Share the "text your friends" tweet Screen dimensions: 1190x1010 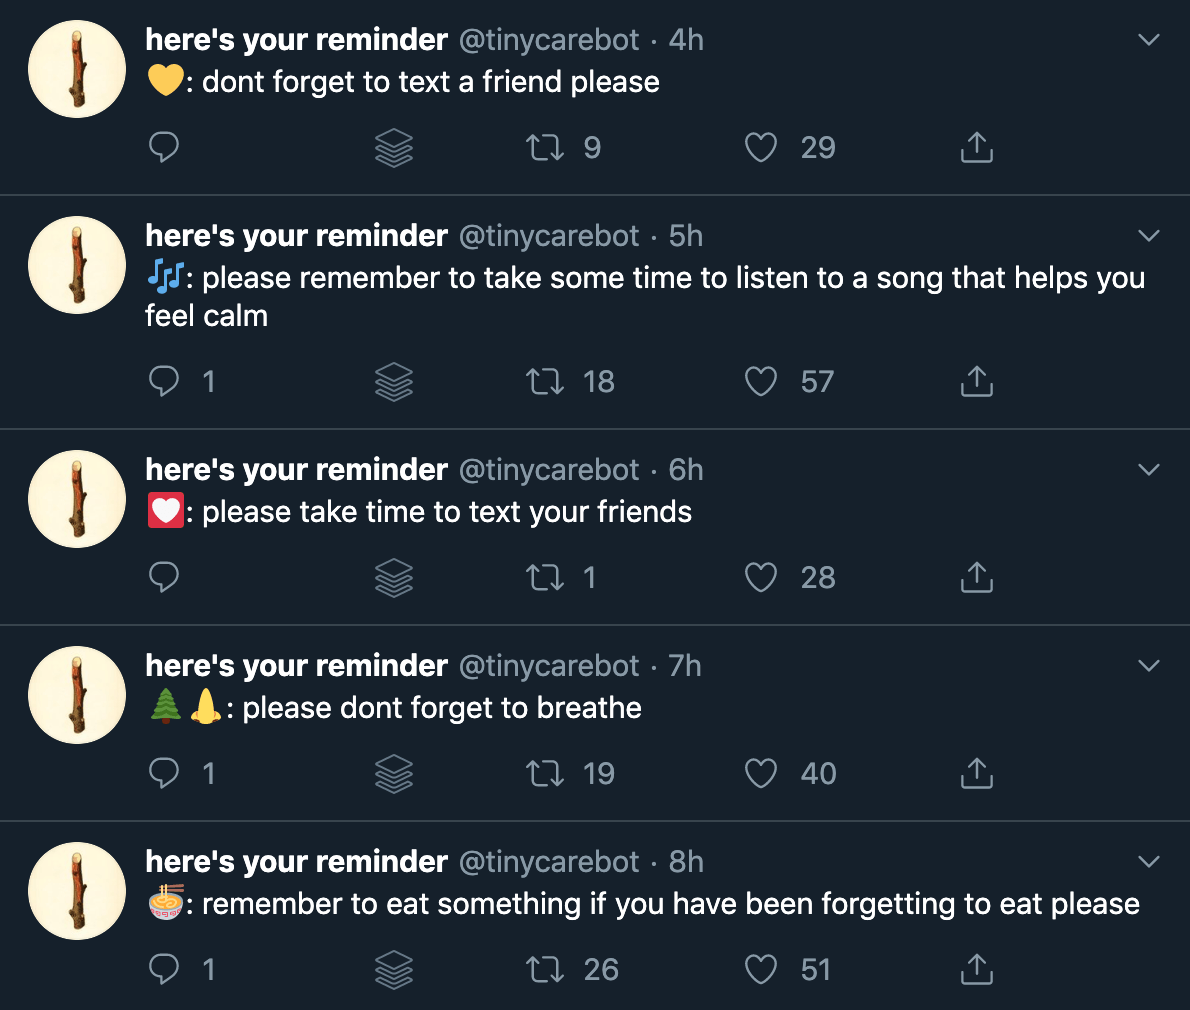(x=976, y=578)
